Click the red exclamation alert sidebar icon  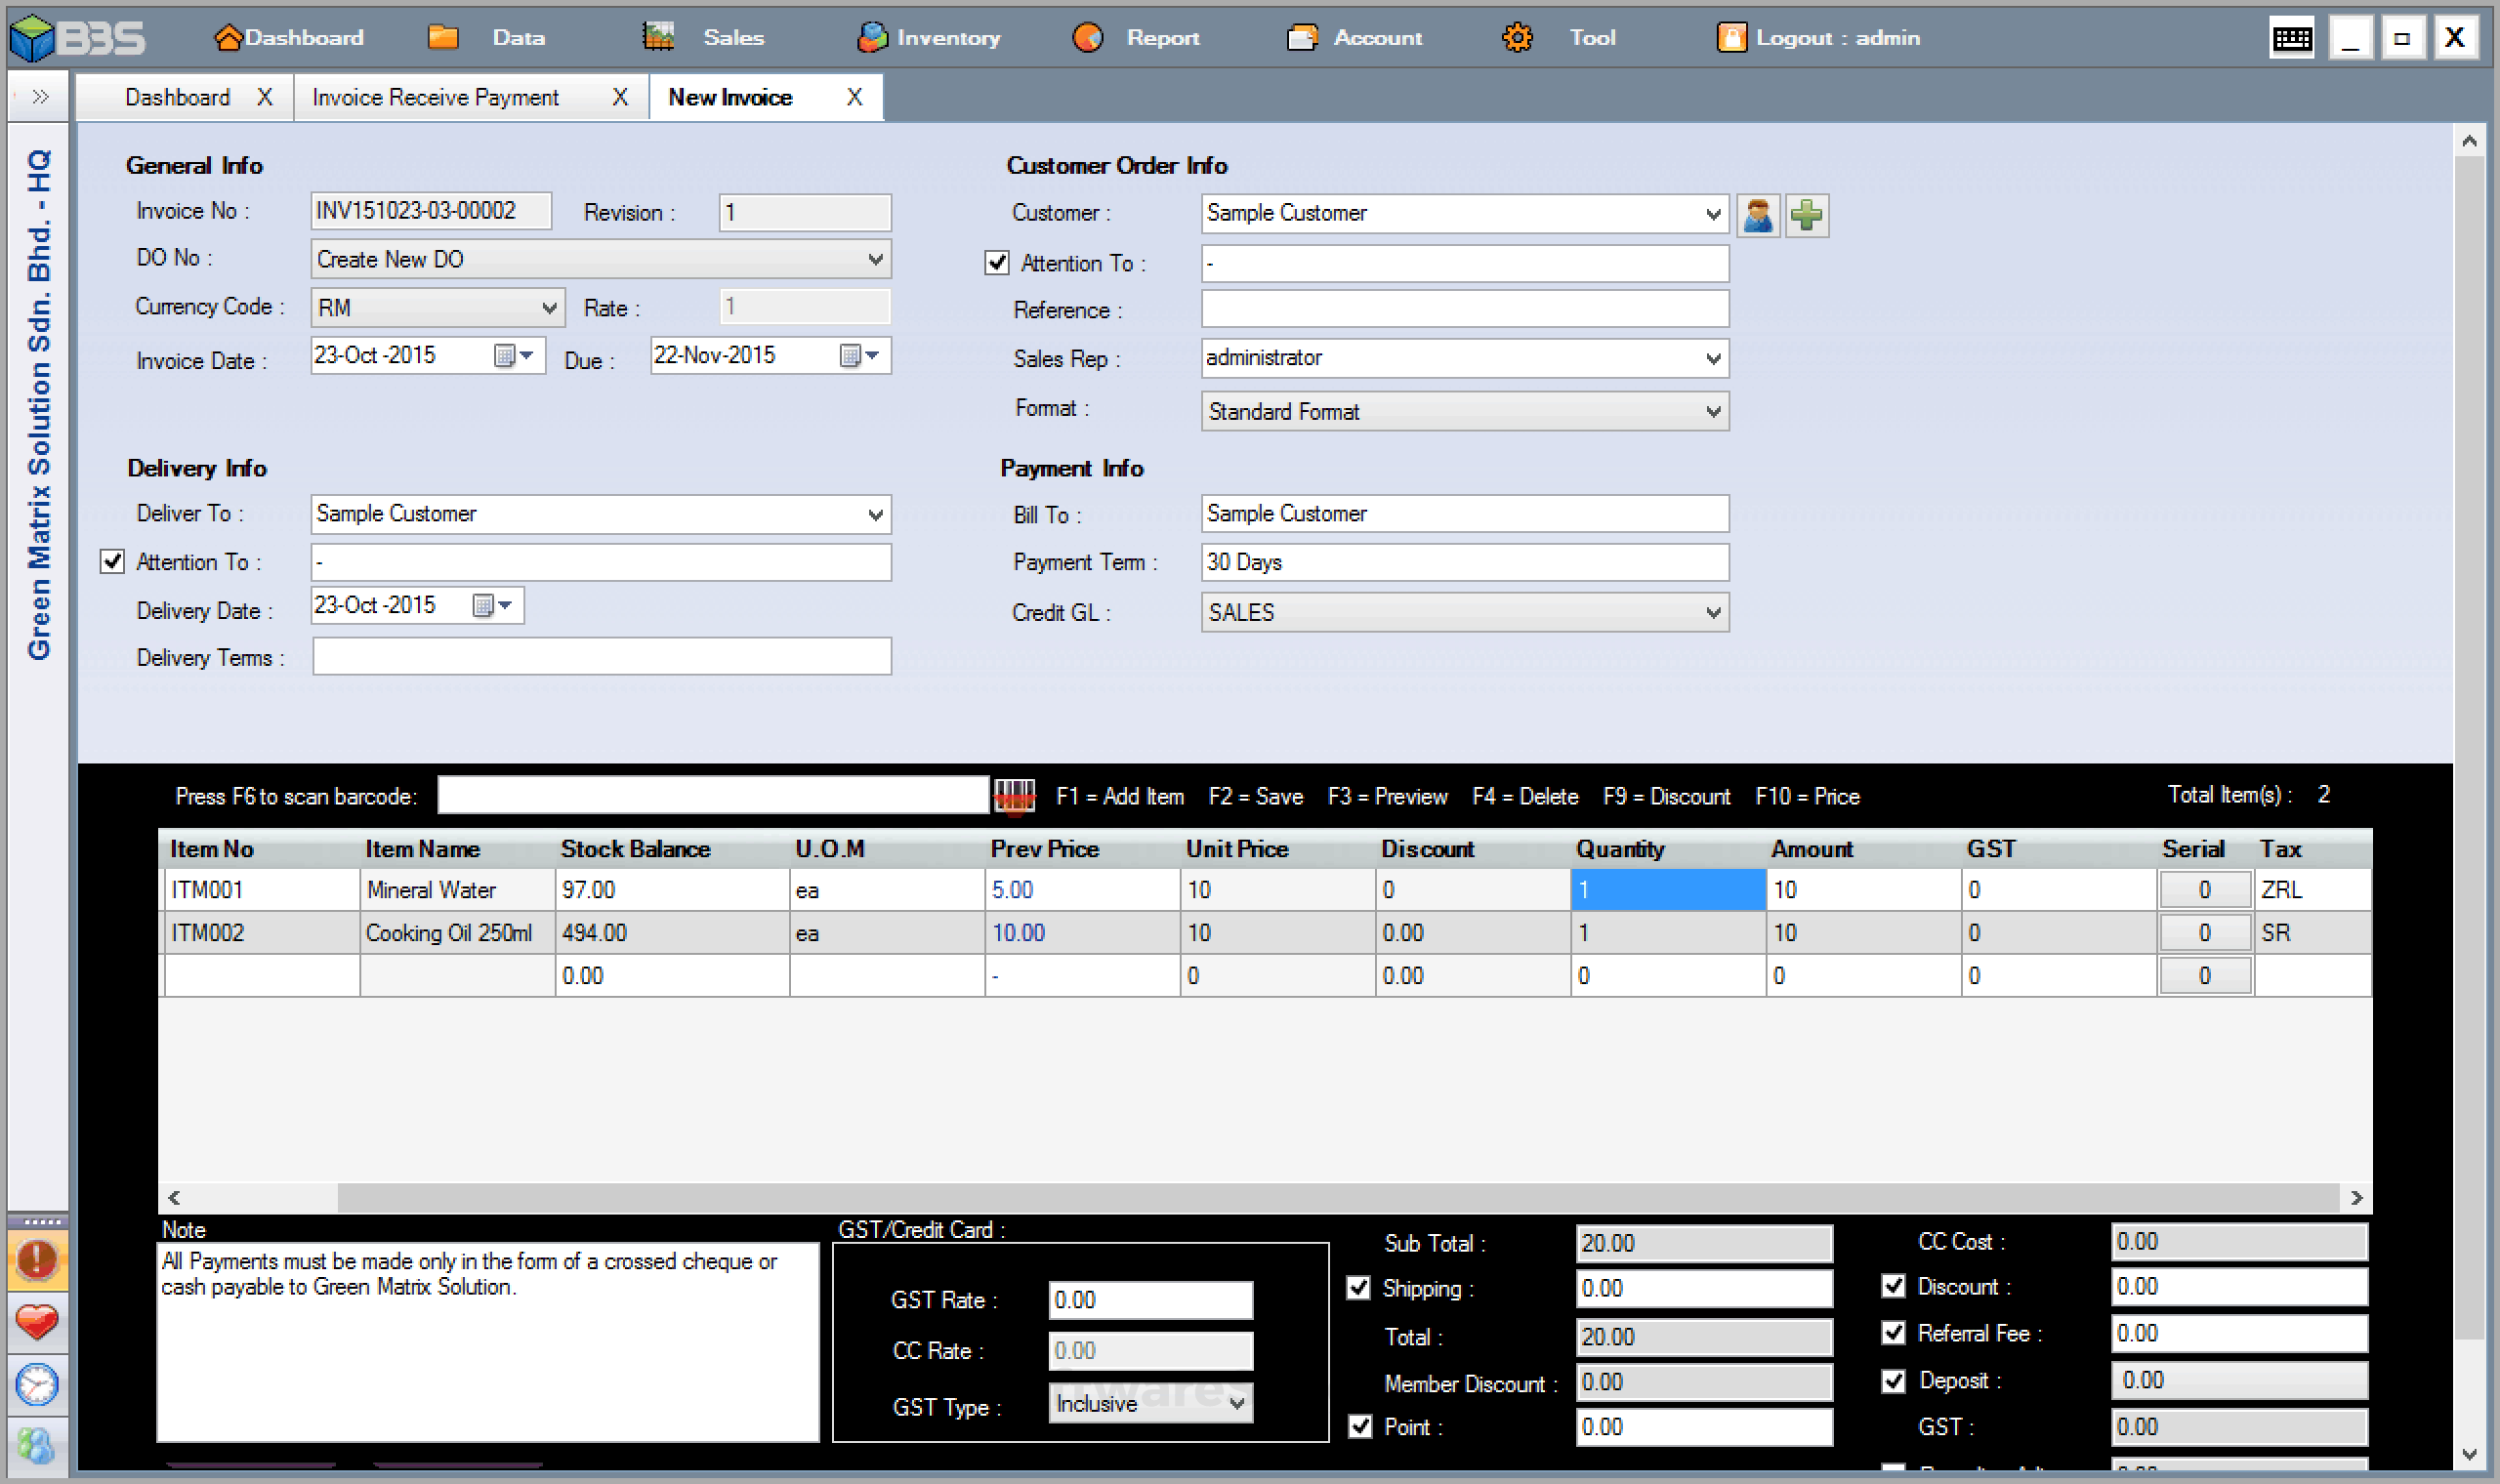click(x=37, y=1260)
